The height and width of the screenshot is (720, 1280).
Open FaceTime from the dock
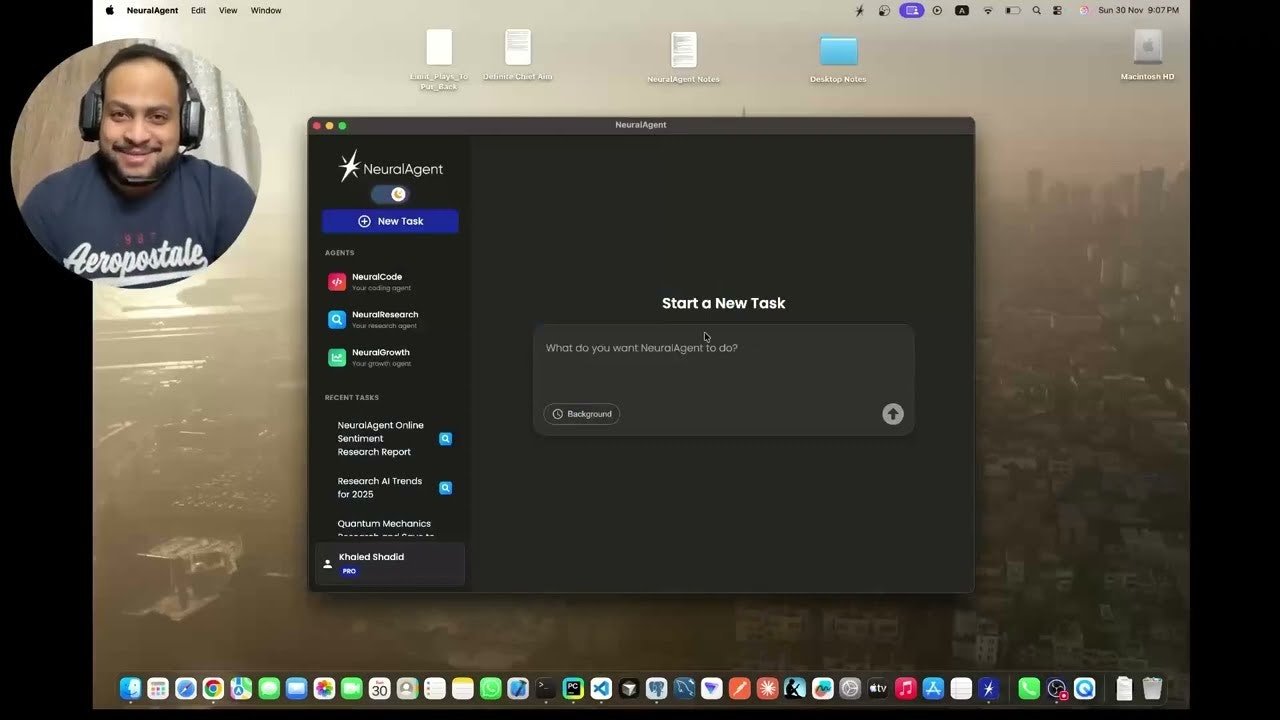click(352, 688)
